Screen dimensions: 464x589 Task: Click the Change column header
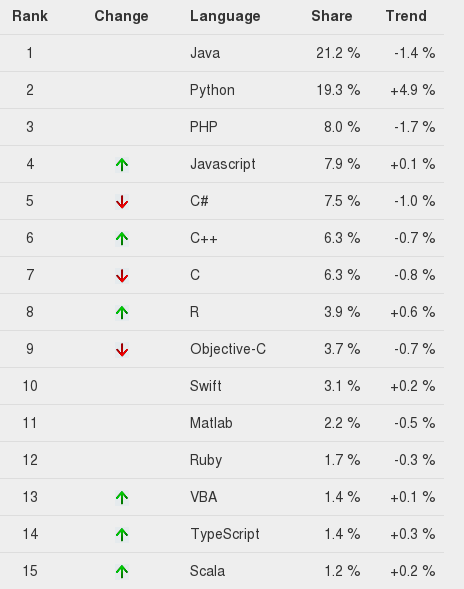tap(121, 16)
